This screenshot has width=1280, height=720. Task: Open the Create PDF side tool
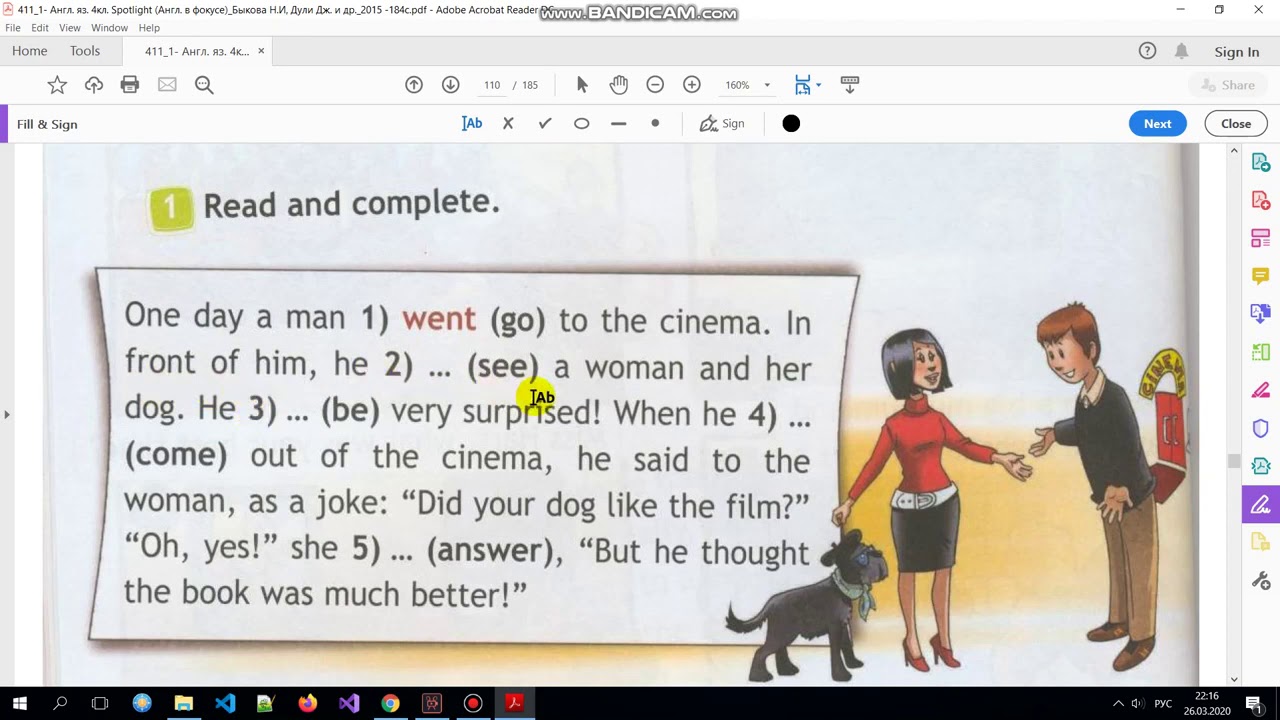tap(1261, 201)
